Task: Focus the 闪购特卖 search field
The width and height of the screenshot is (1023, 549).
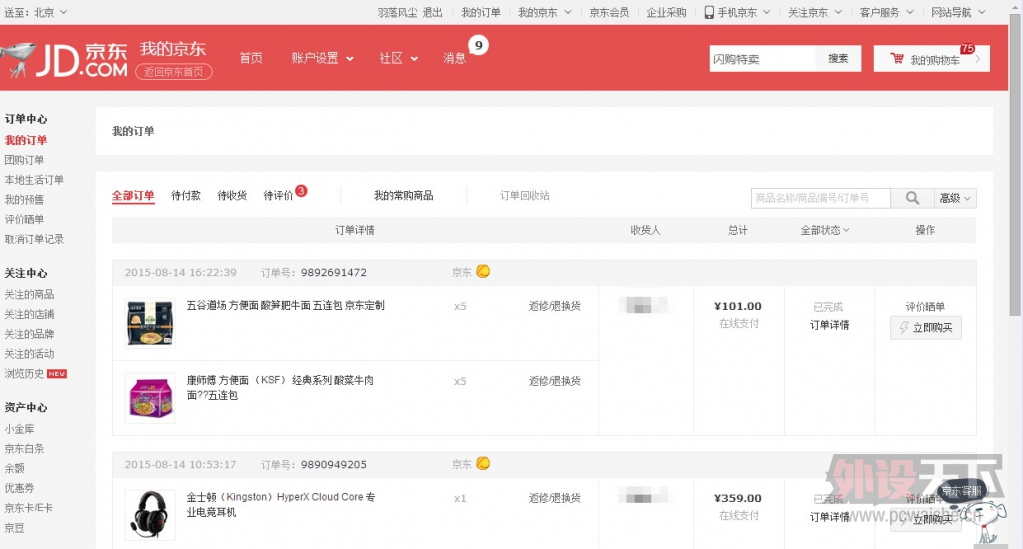Action: pyautogui.click(x=762, y=59)
